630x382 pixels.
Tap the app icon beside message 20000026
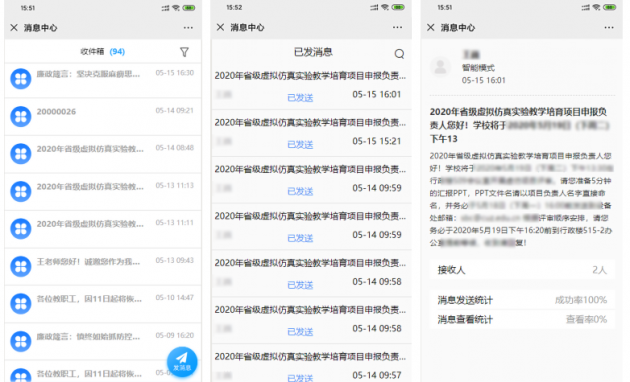pyautogui.click(x=20, y=116)
